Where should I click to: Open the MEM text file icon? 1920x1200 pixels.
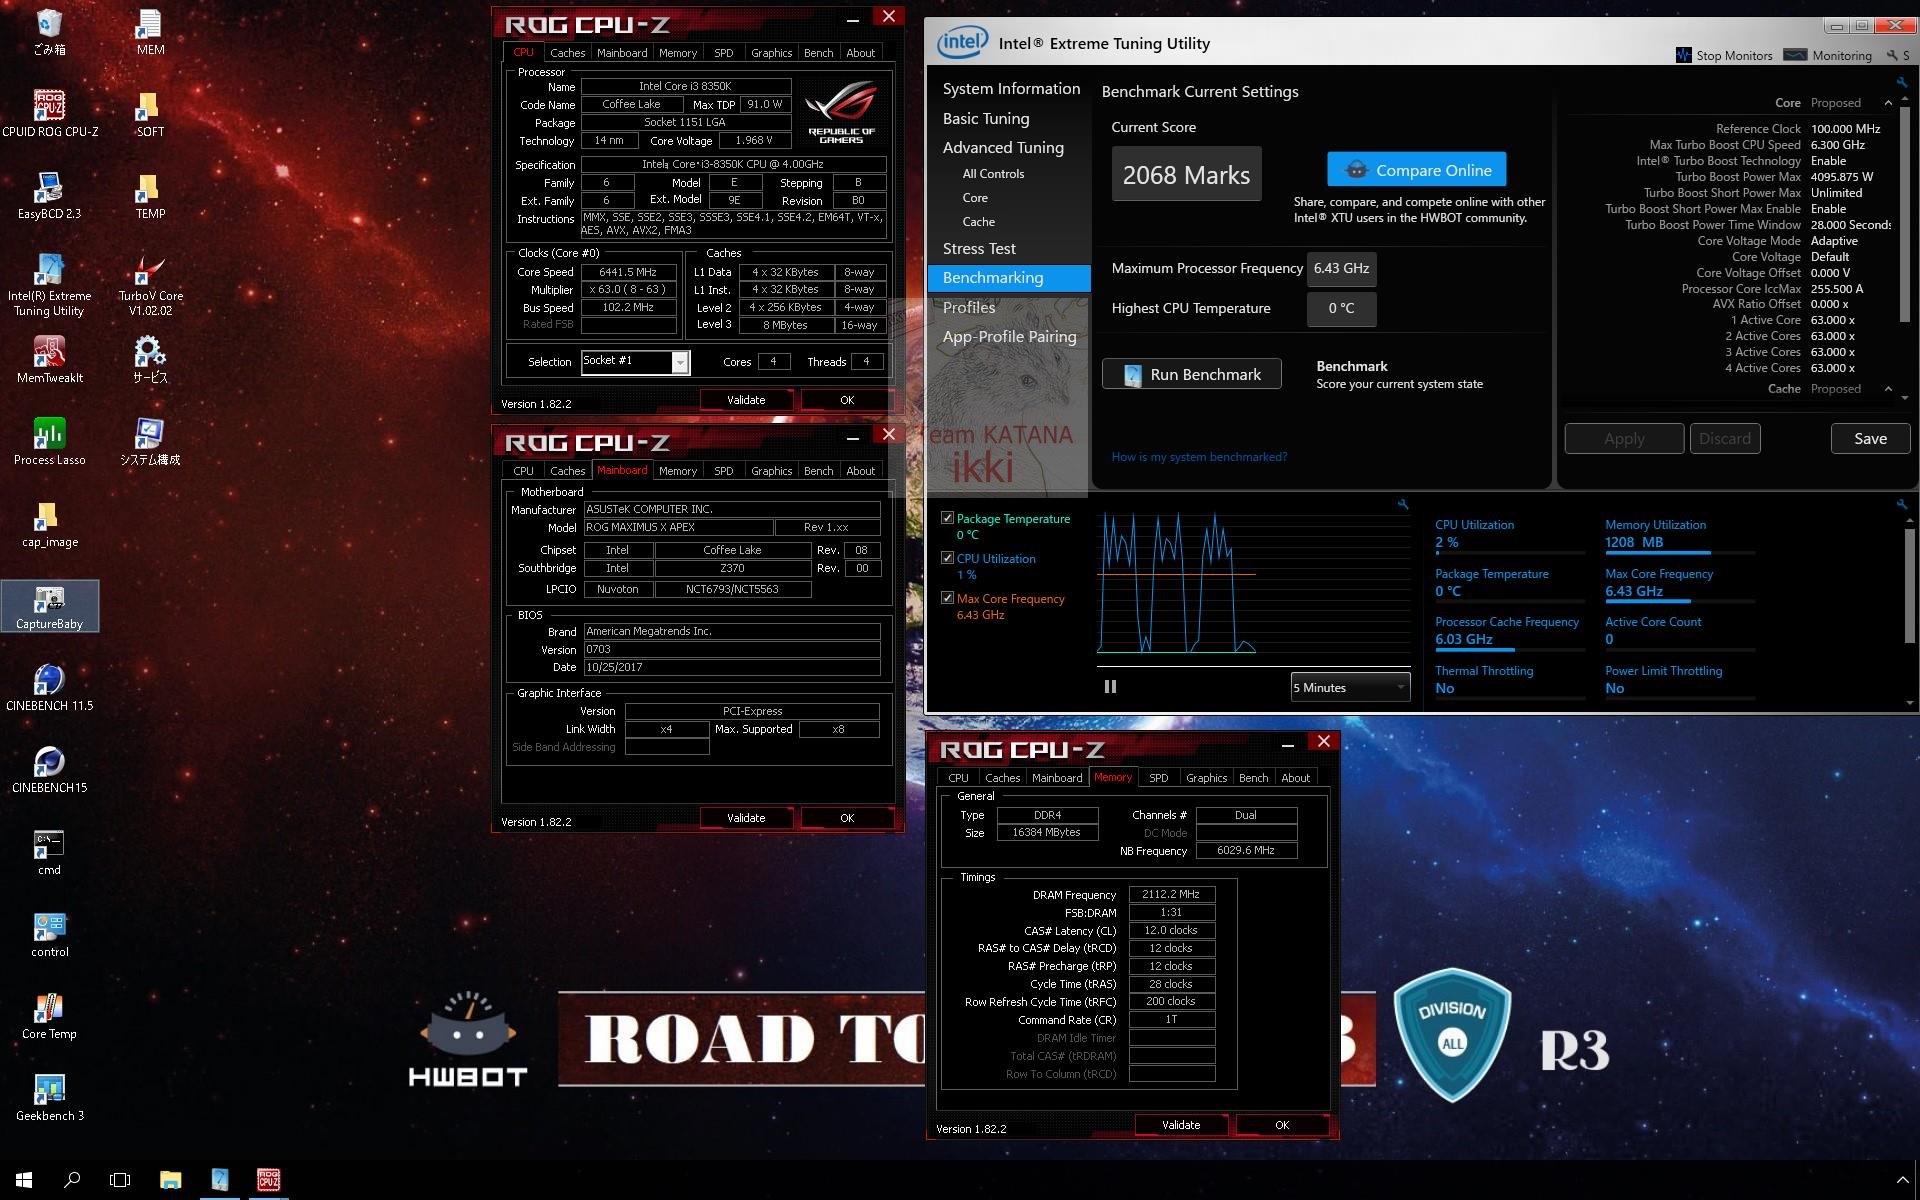pos(150,31)
